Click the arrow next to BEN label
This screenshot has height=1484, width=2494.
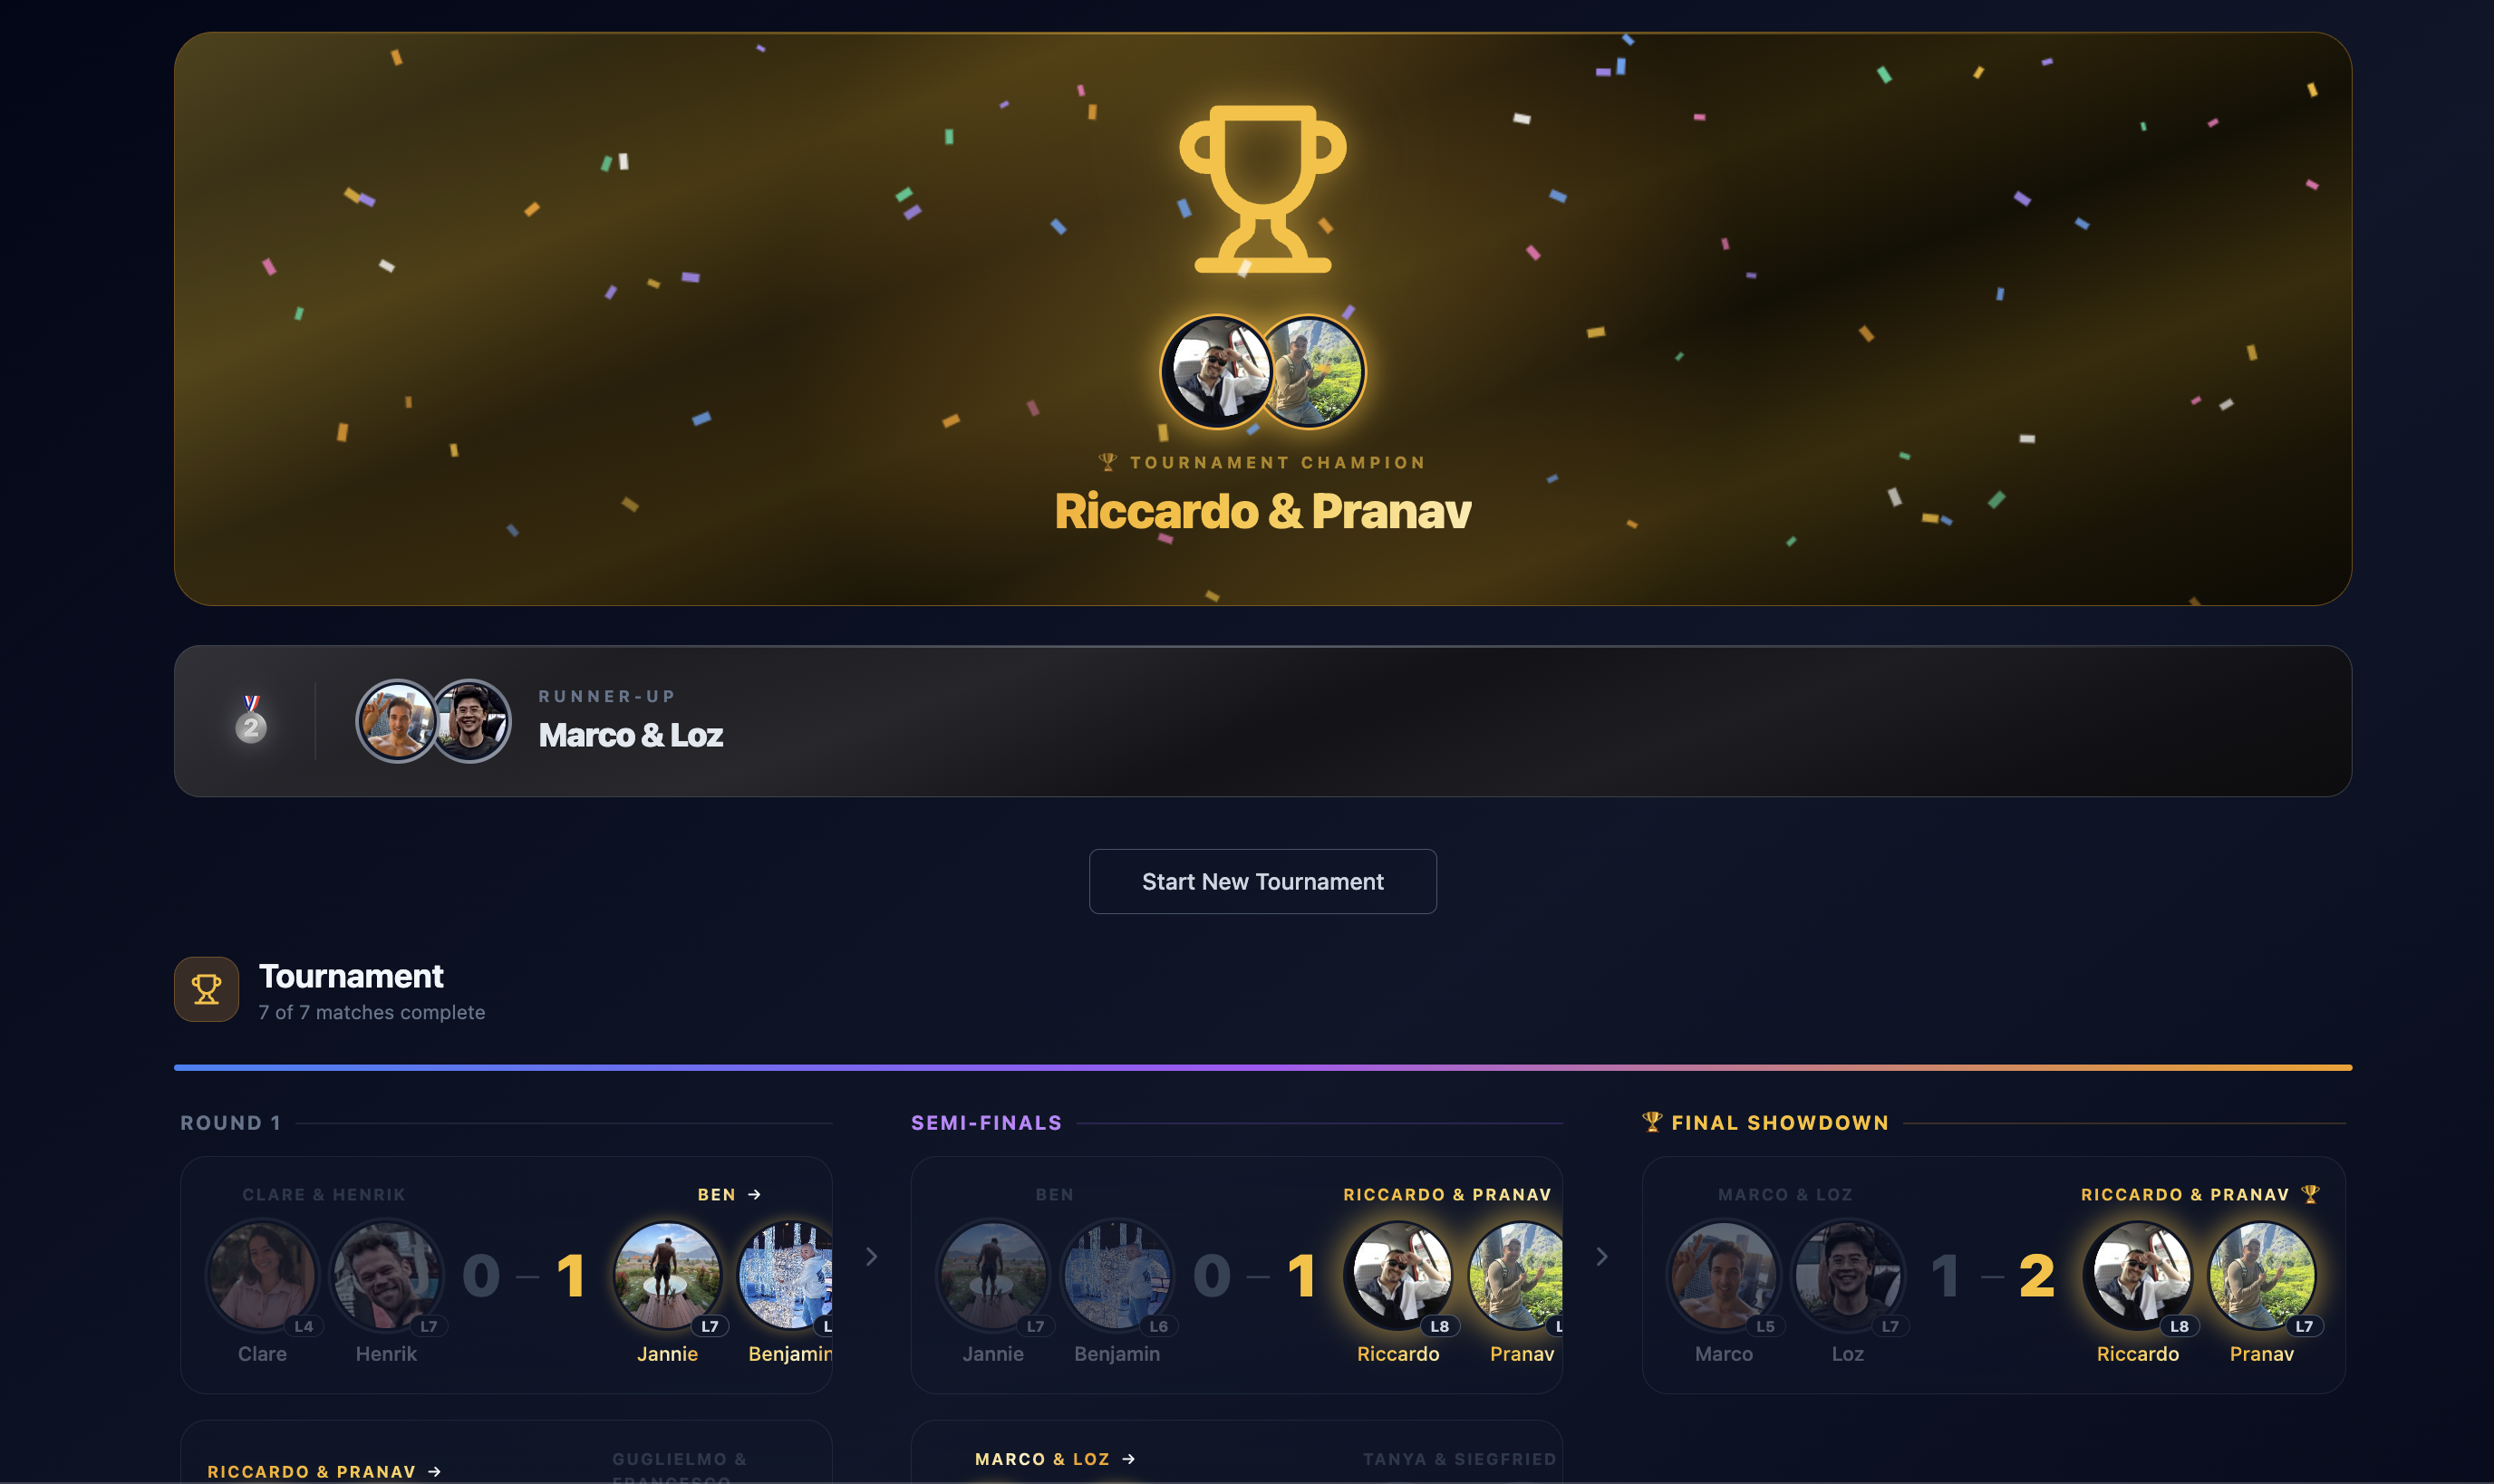(755, 1195)
